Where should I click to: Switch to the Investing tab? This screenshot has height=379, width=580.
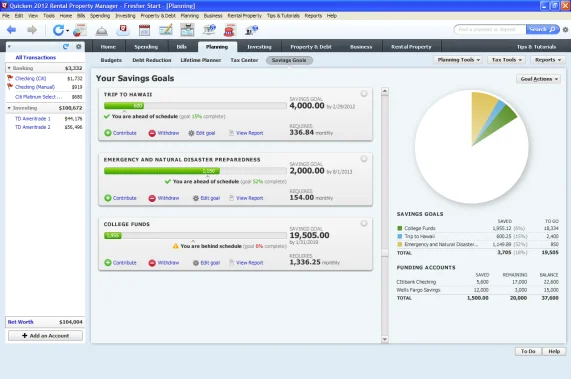click(259, 47)
